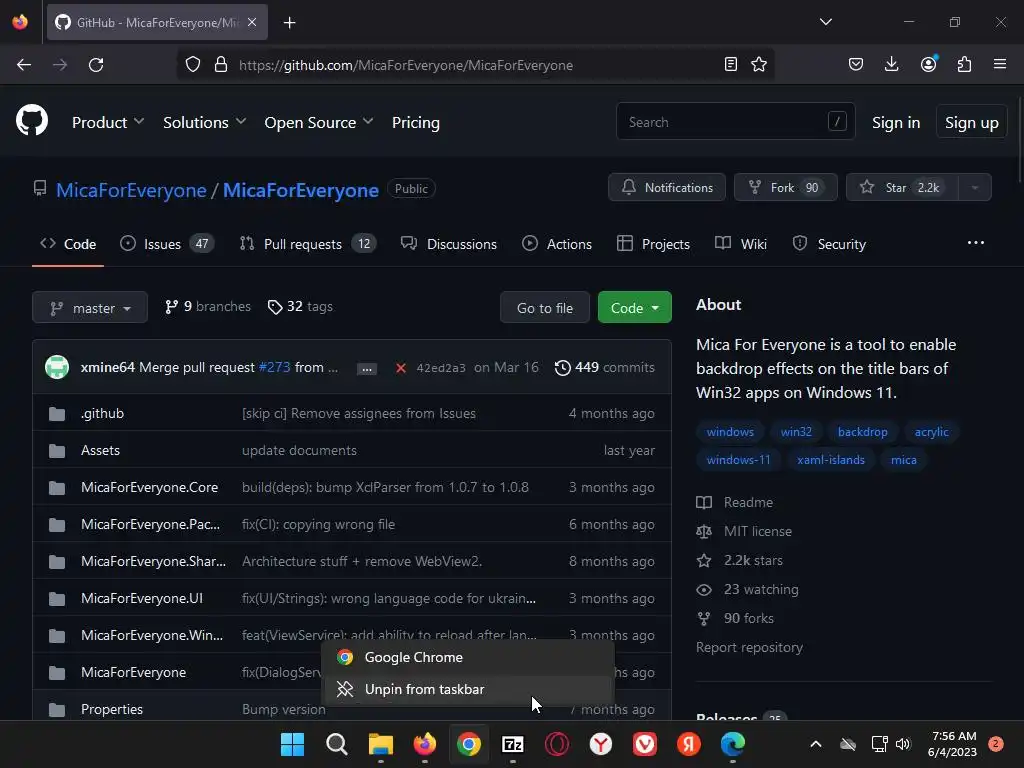Click the Notifications button
This screenshot has height=768, width=1024.
[x=667, y=187]
